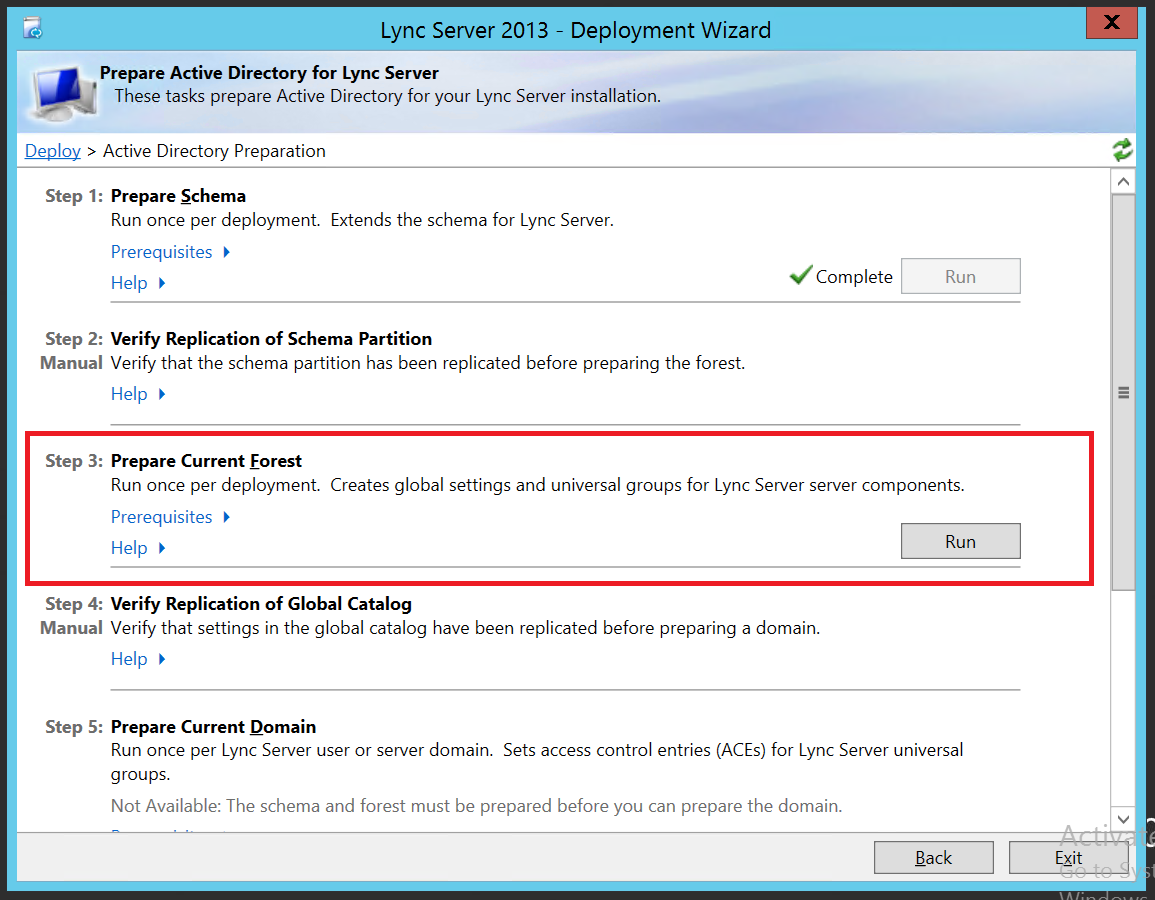This screenshot has width=1155, height=900.
Task: Click the scrollbar up arrow
Action: click(1123, 181)
